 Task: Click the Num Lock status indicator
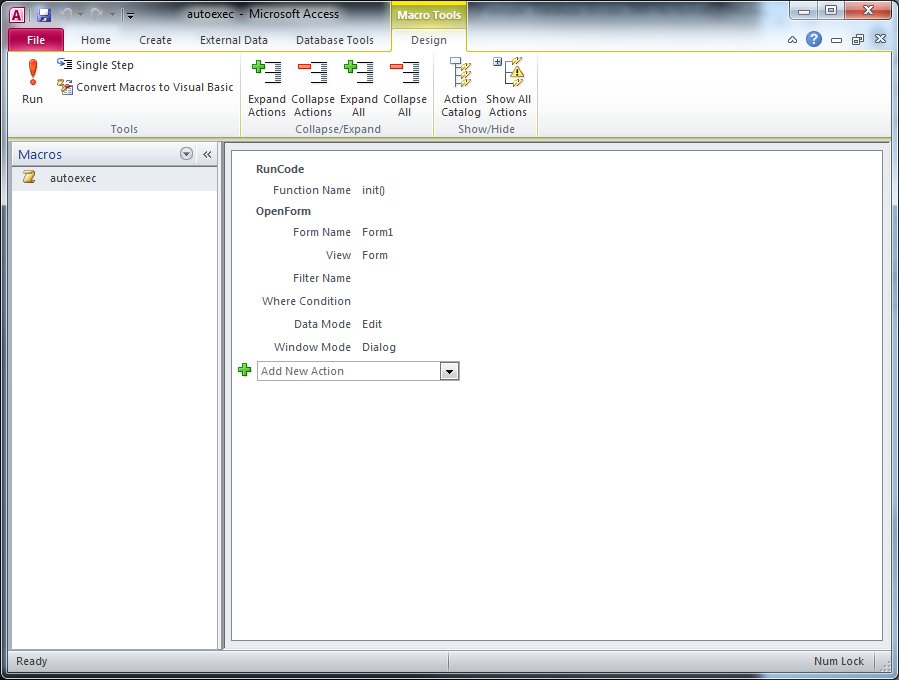pos(839,661)
